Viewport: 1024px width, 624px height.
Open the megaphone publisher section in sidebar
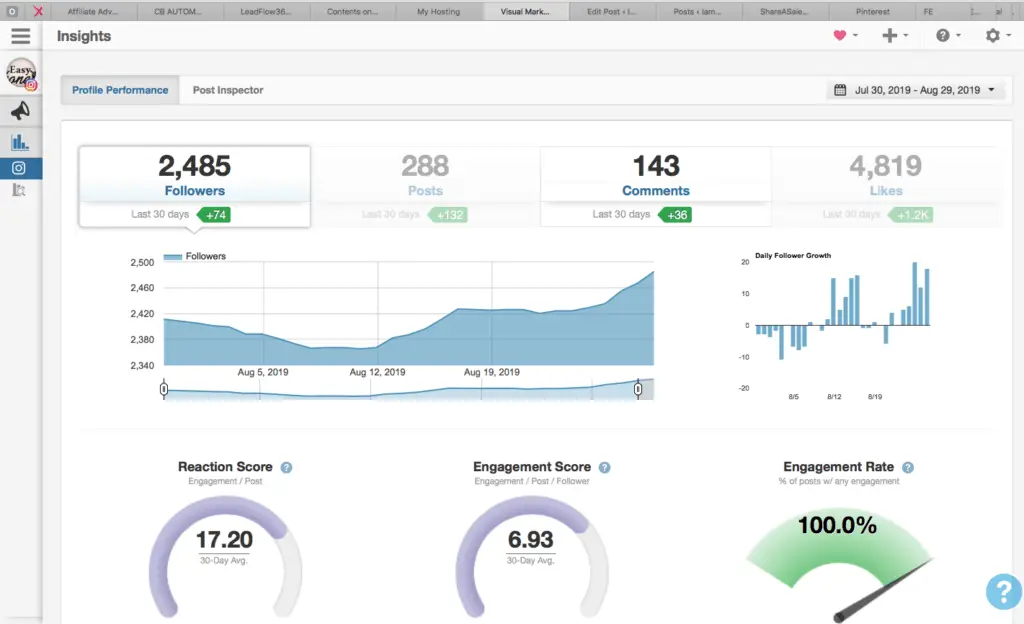tap(20, 111)
